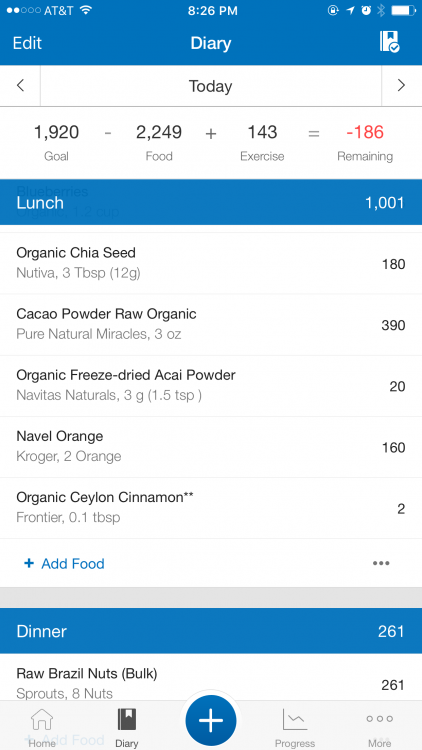This screenshot has width=422, height=750.
Task: Tap Edit in the top bar
Action: (x=27, y=43)
